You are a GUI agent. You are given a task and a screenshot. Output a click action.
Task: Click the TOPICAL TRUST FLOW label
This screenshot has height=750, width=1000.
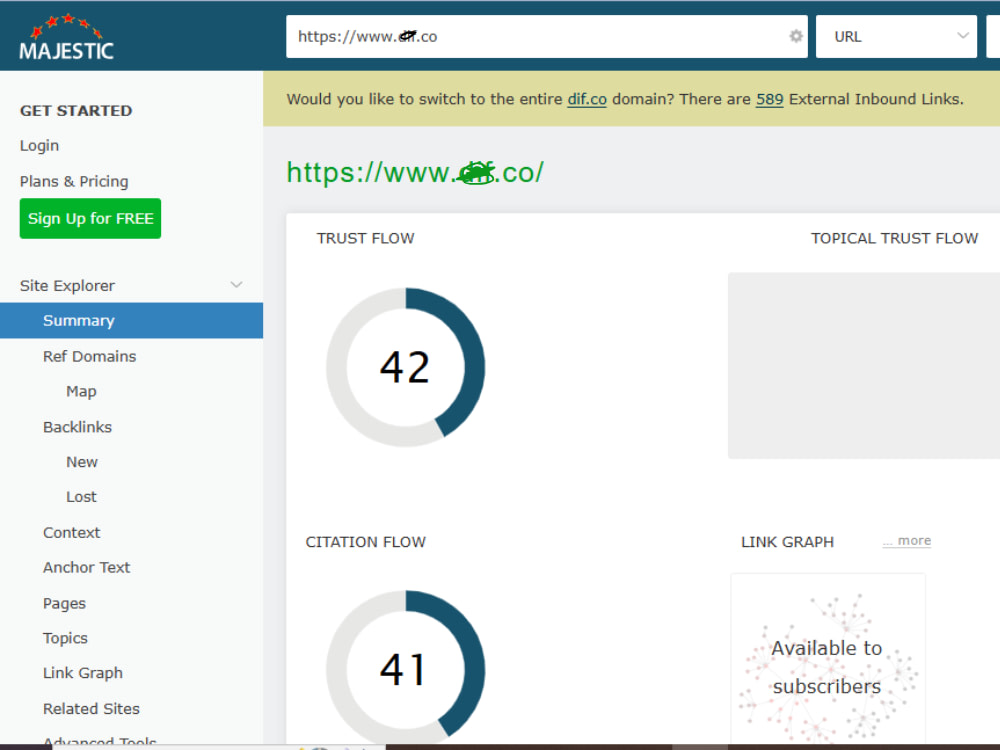click(x=894, y=239)
